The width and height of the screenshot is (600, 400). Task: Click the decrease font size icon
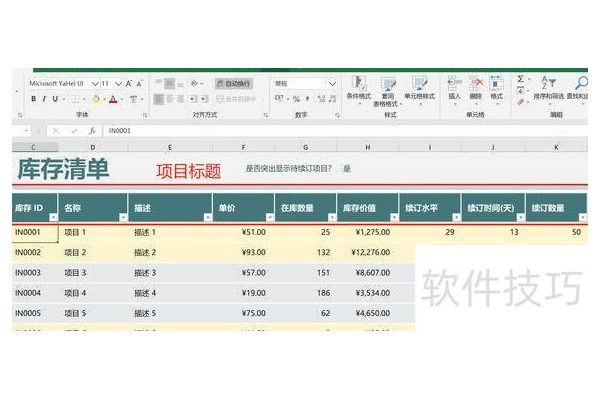pyautogui.click(x=140, y=83)
